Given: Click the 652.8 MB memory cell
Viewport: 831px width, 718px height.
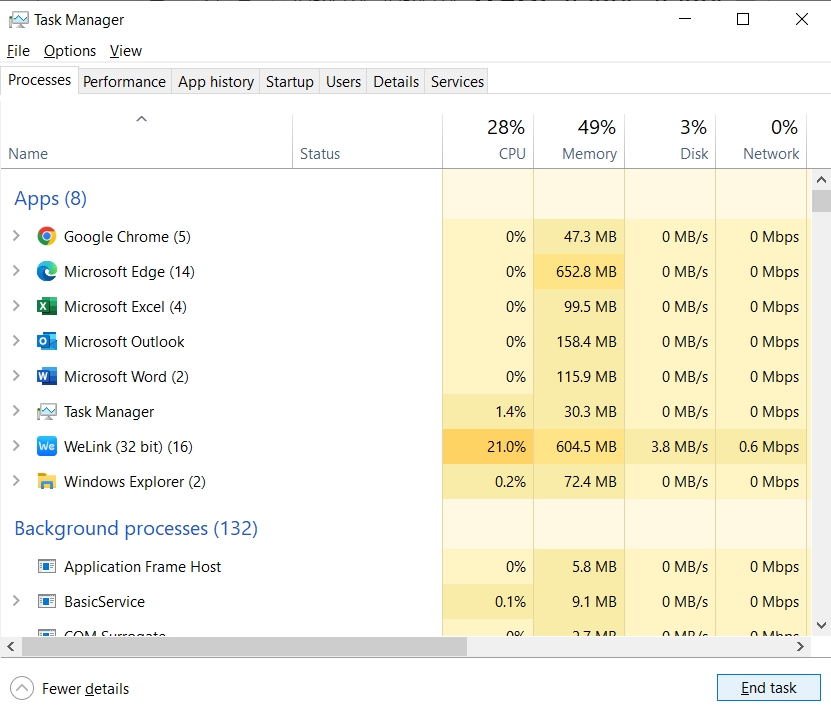Looking at the screenshot, I should (579, 271).
